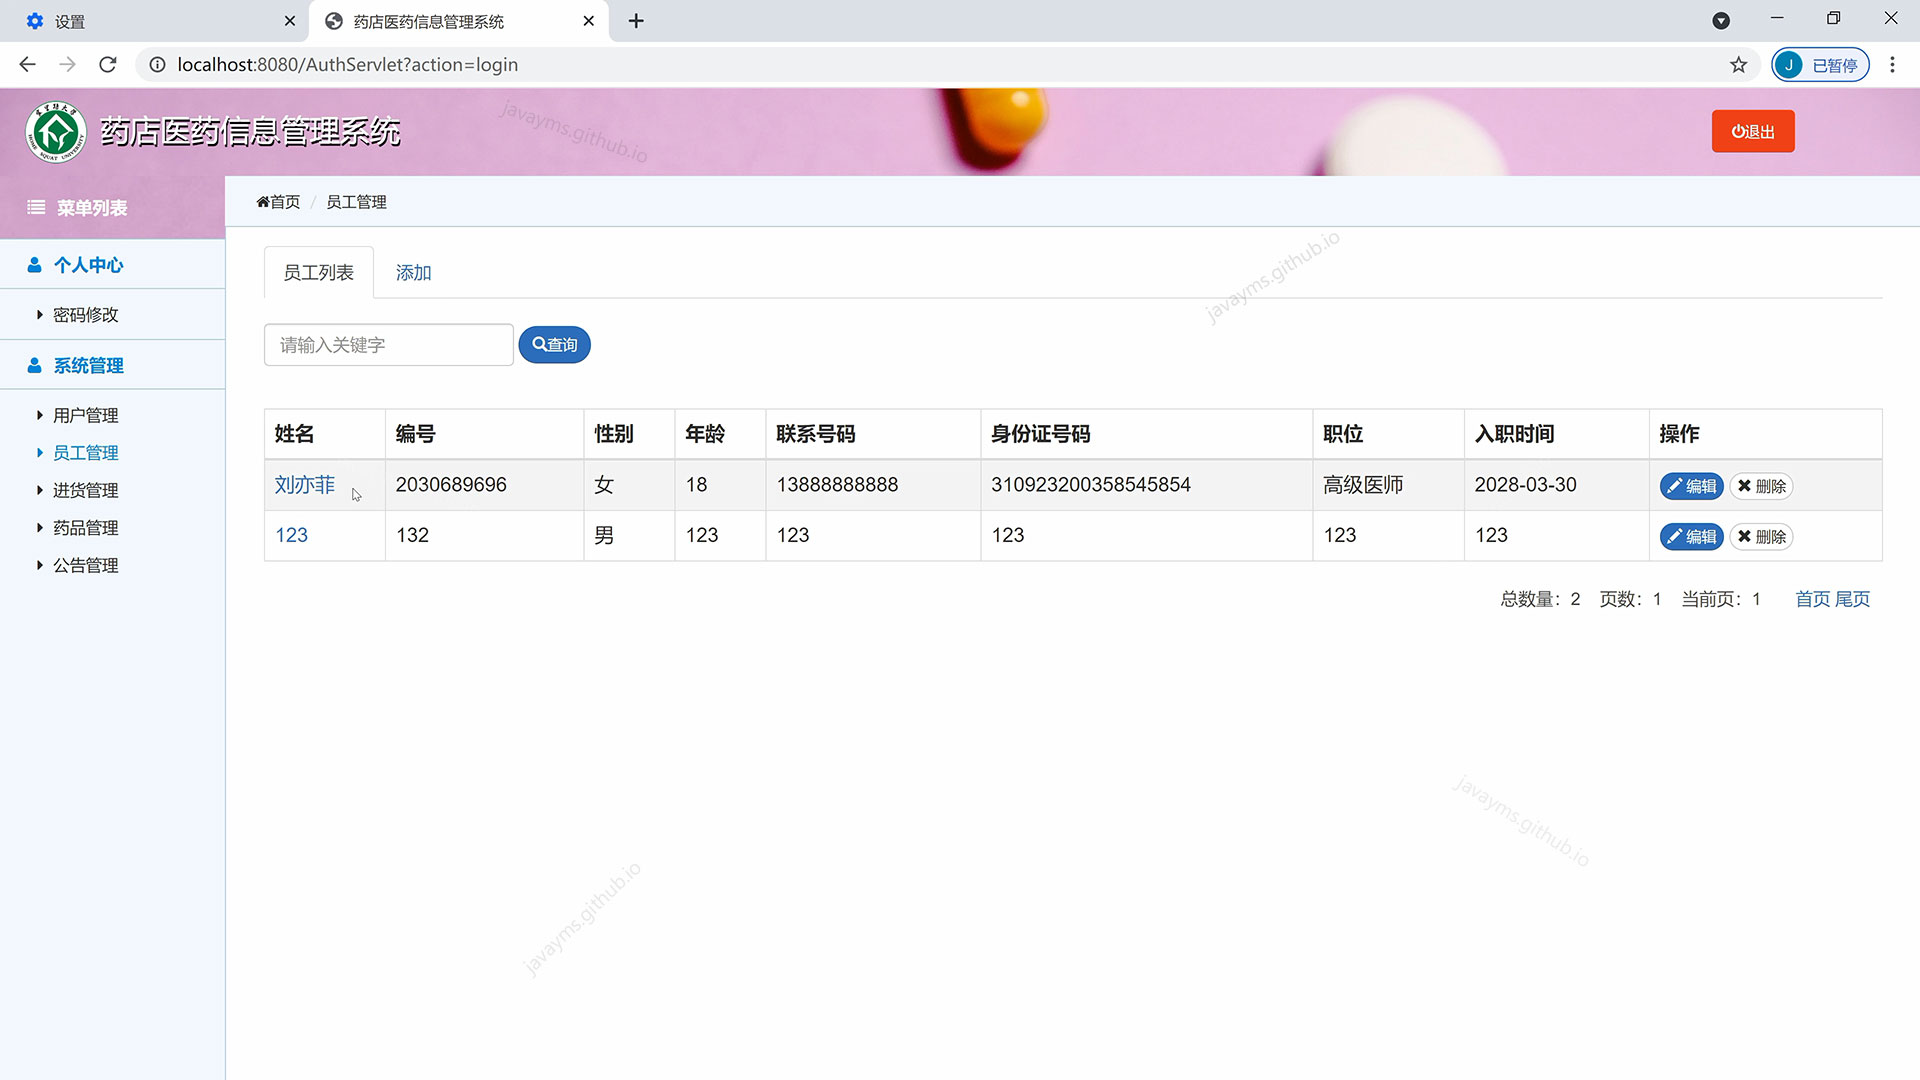This screenshot has width=1920, height=1080.
Task: Open the 菜单列表 menu list header
Action: pyautogui.click(x=90, y=208)
